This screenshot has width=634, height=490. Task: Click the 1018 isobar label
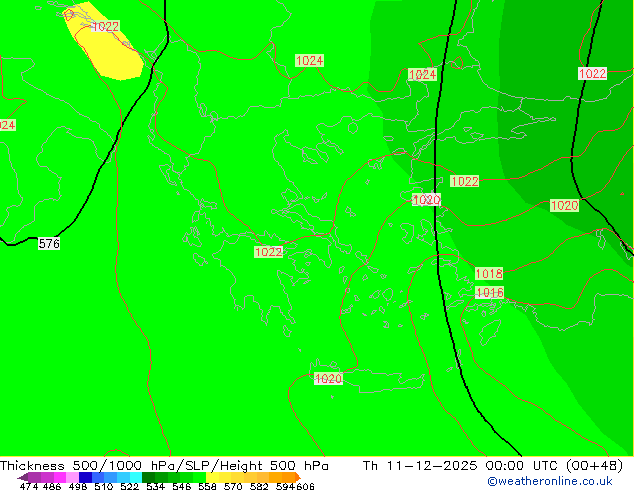[x=489, y=274]
